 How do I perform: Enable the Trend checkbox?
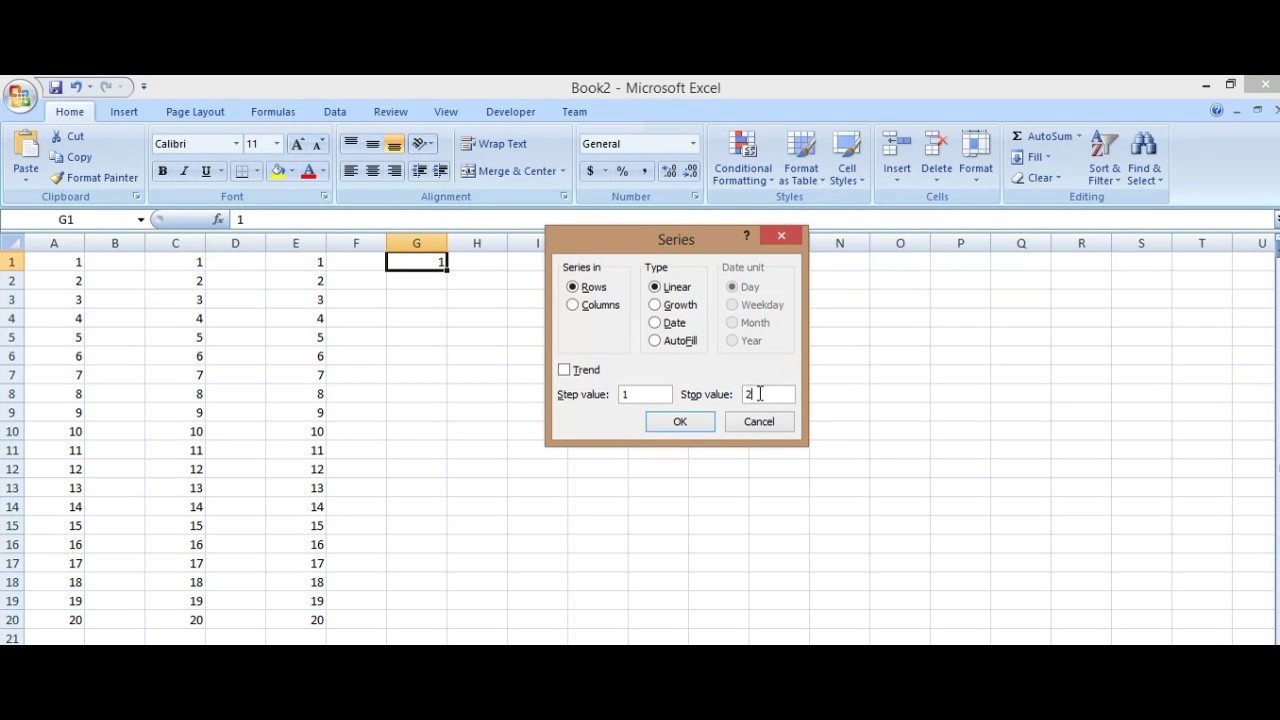click(x=564, y=370)
